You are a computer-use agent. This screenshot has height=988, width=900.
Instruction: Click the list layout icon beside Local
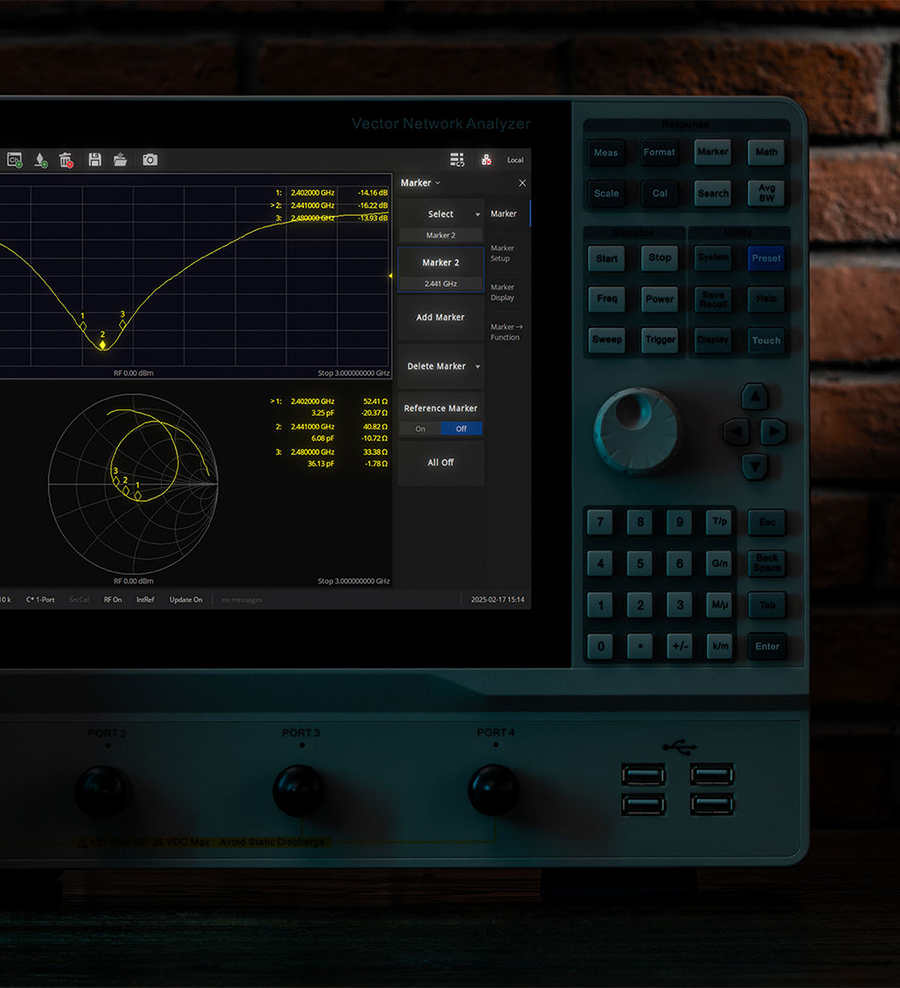tap(457, 160)
